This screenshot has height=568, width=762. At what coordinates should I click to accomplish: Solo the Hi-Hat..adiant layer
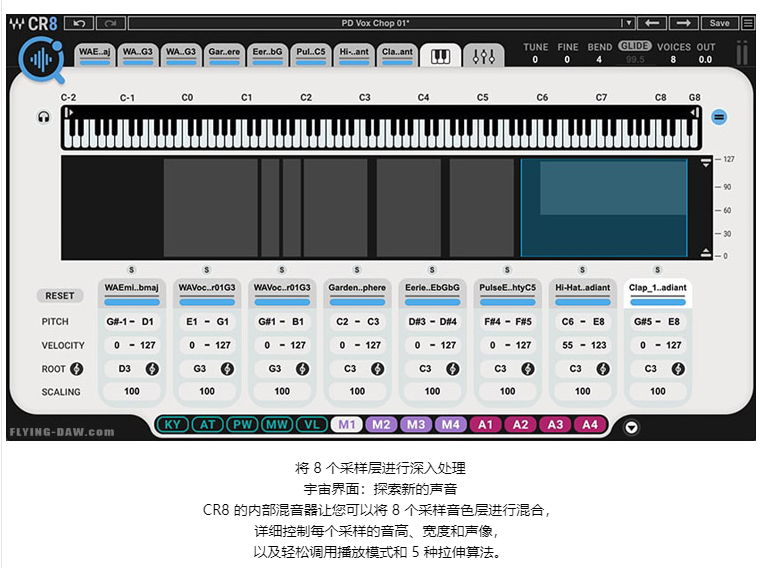[582, 270]
